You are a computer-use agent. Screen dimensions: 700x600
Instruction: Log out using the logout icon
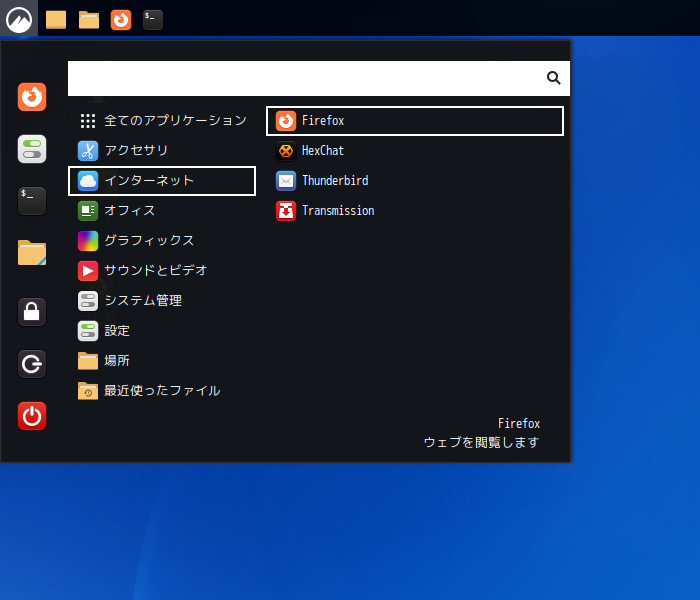(32, 364)
